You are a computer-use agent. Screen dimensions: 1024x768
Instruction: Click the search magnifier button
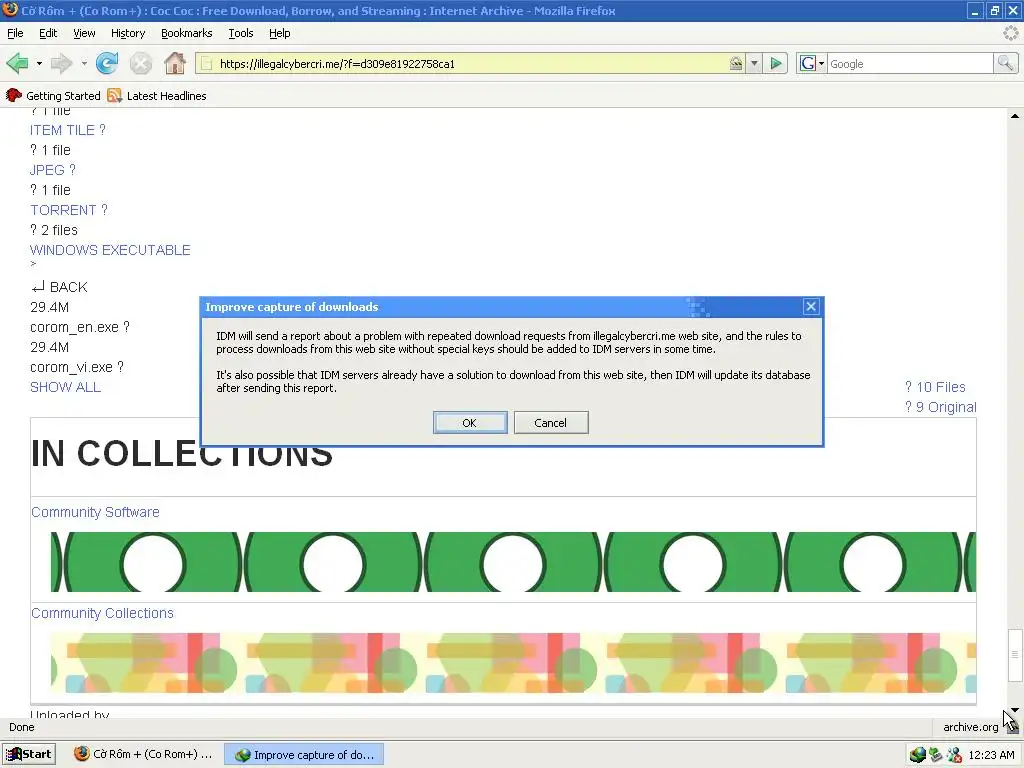click(1005, 63)
